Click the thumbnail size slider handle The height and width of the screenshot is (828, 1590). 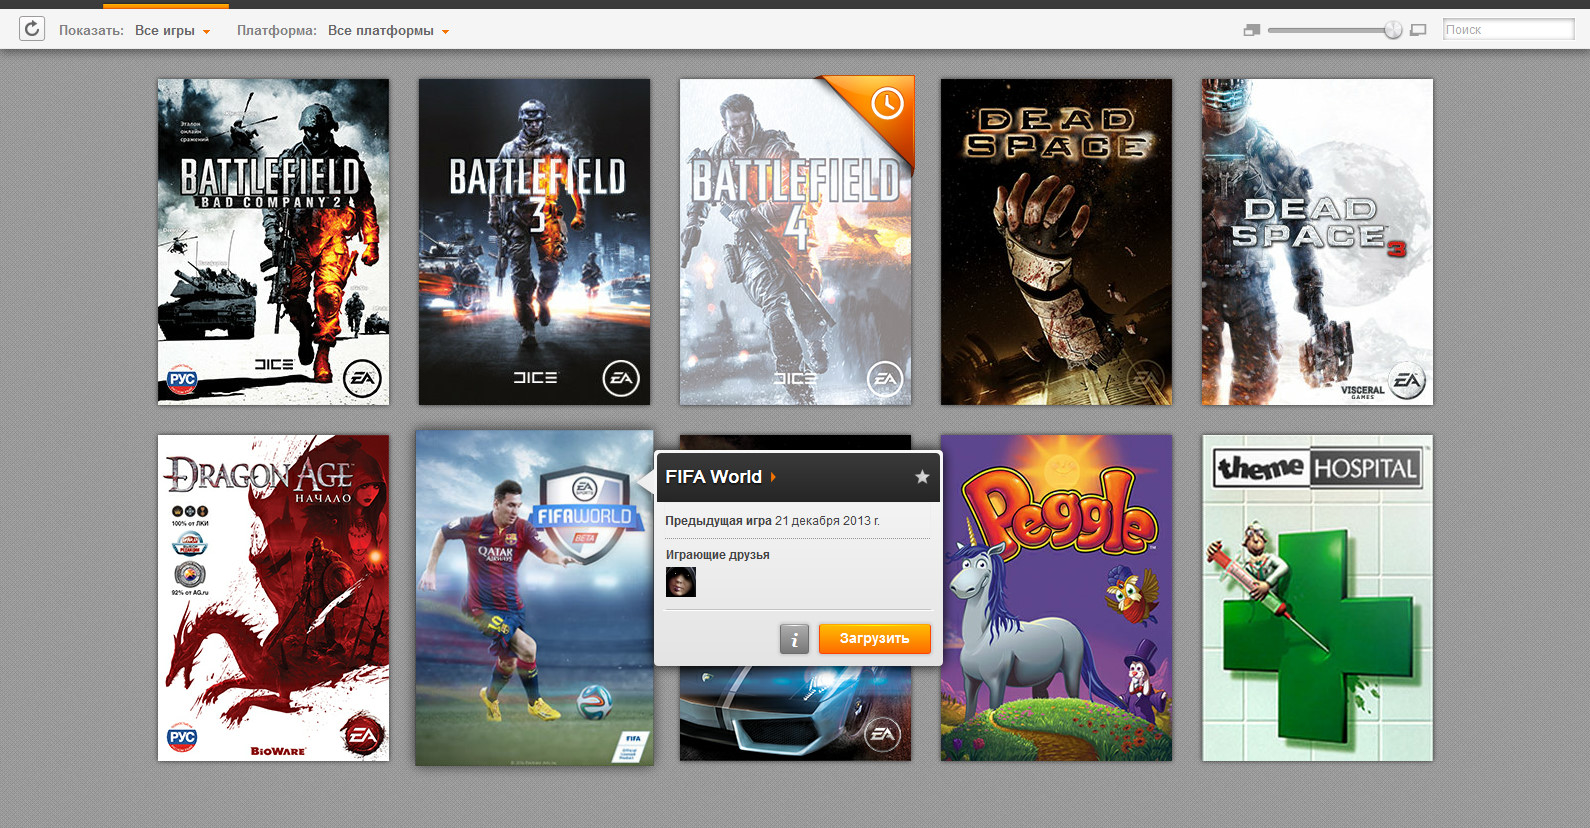pyautogui.click(x=1393, y=30)
